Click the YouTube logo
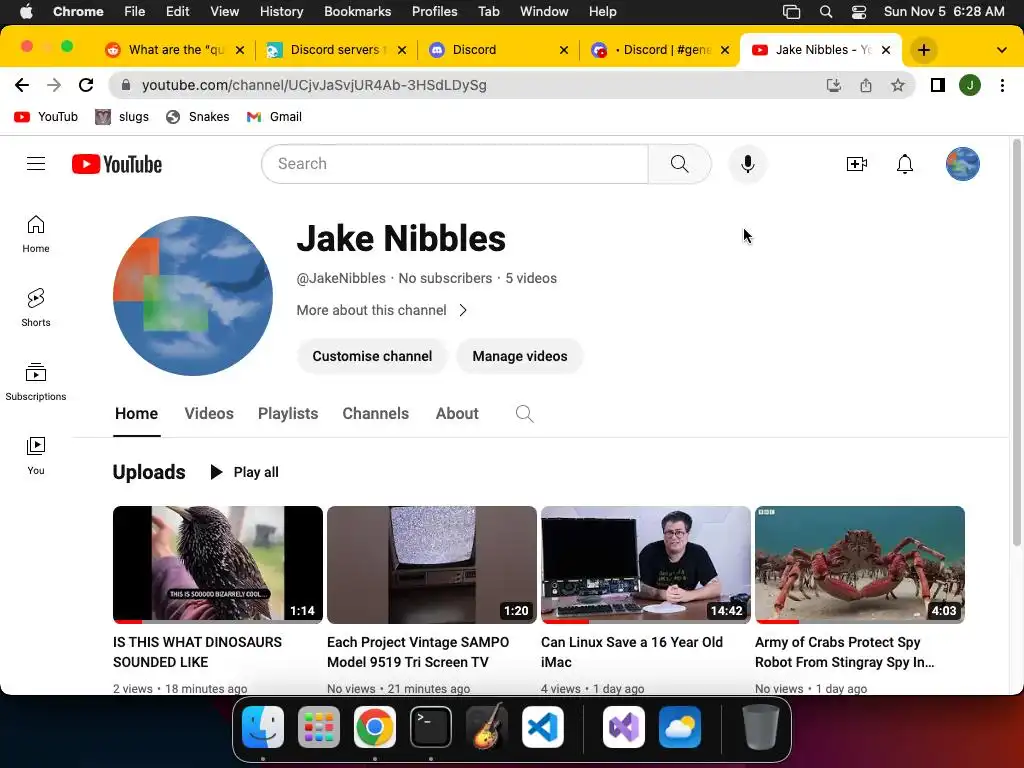Image resolution: width=1024 pixels, height=768 pixels. 117,164
